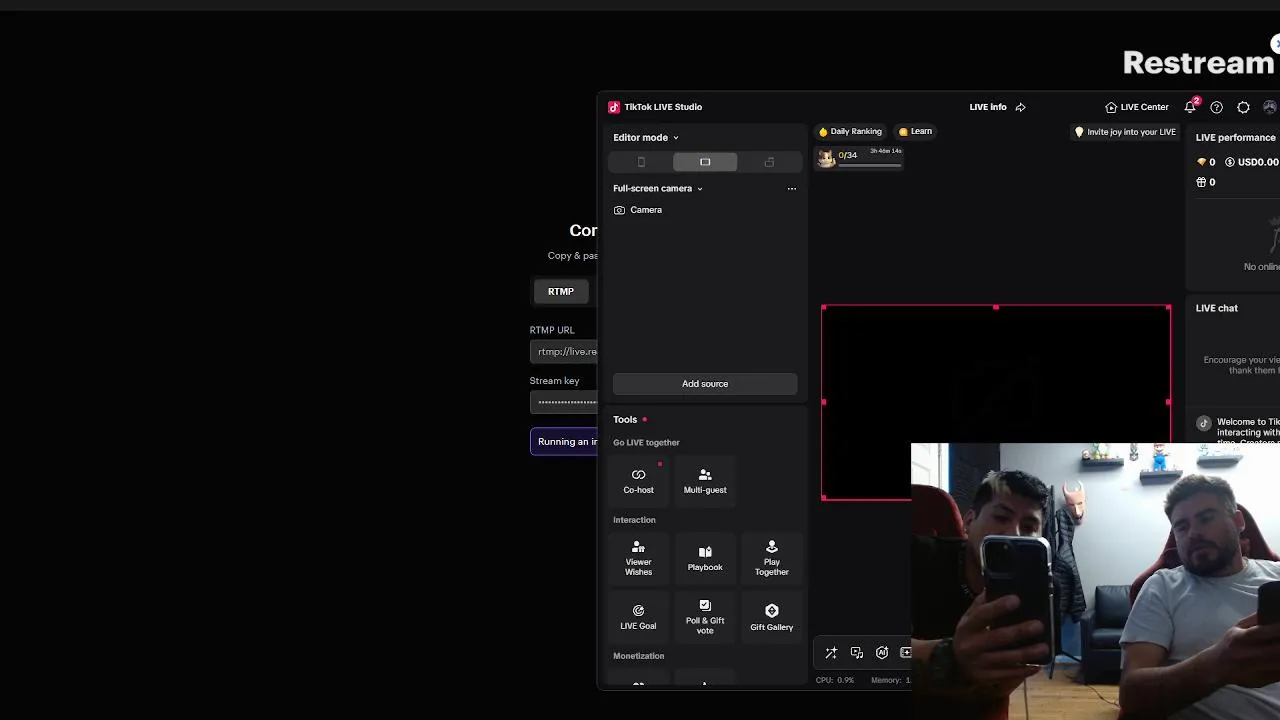Click Stream key field in Restream window
This screenshot has height=720, width=1280.
(564, 402)
